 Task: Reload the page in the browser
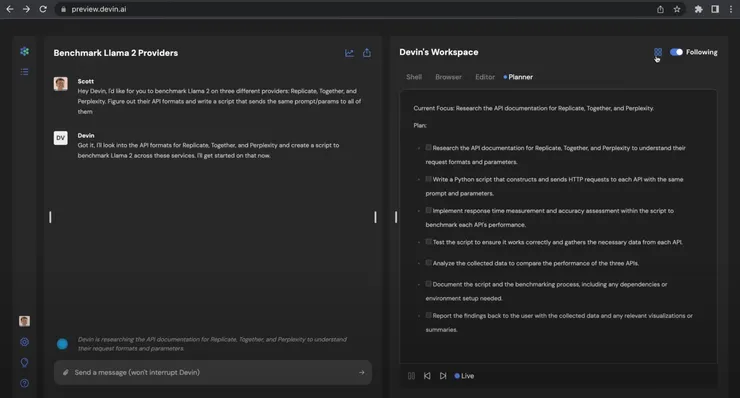click(x=43, y=9)
